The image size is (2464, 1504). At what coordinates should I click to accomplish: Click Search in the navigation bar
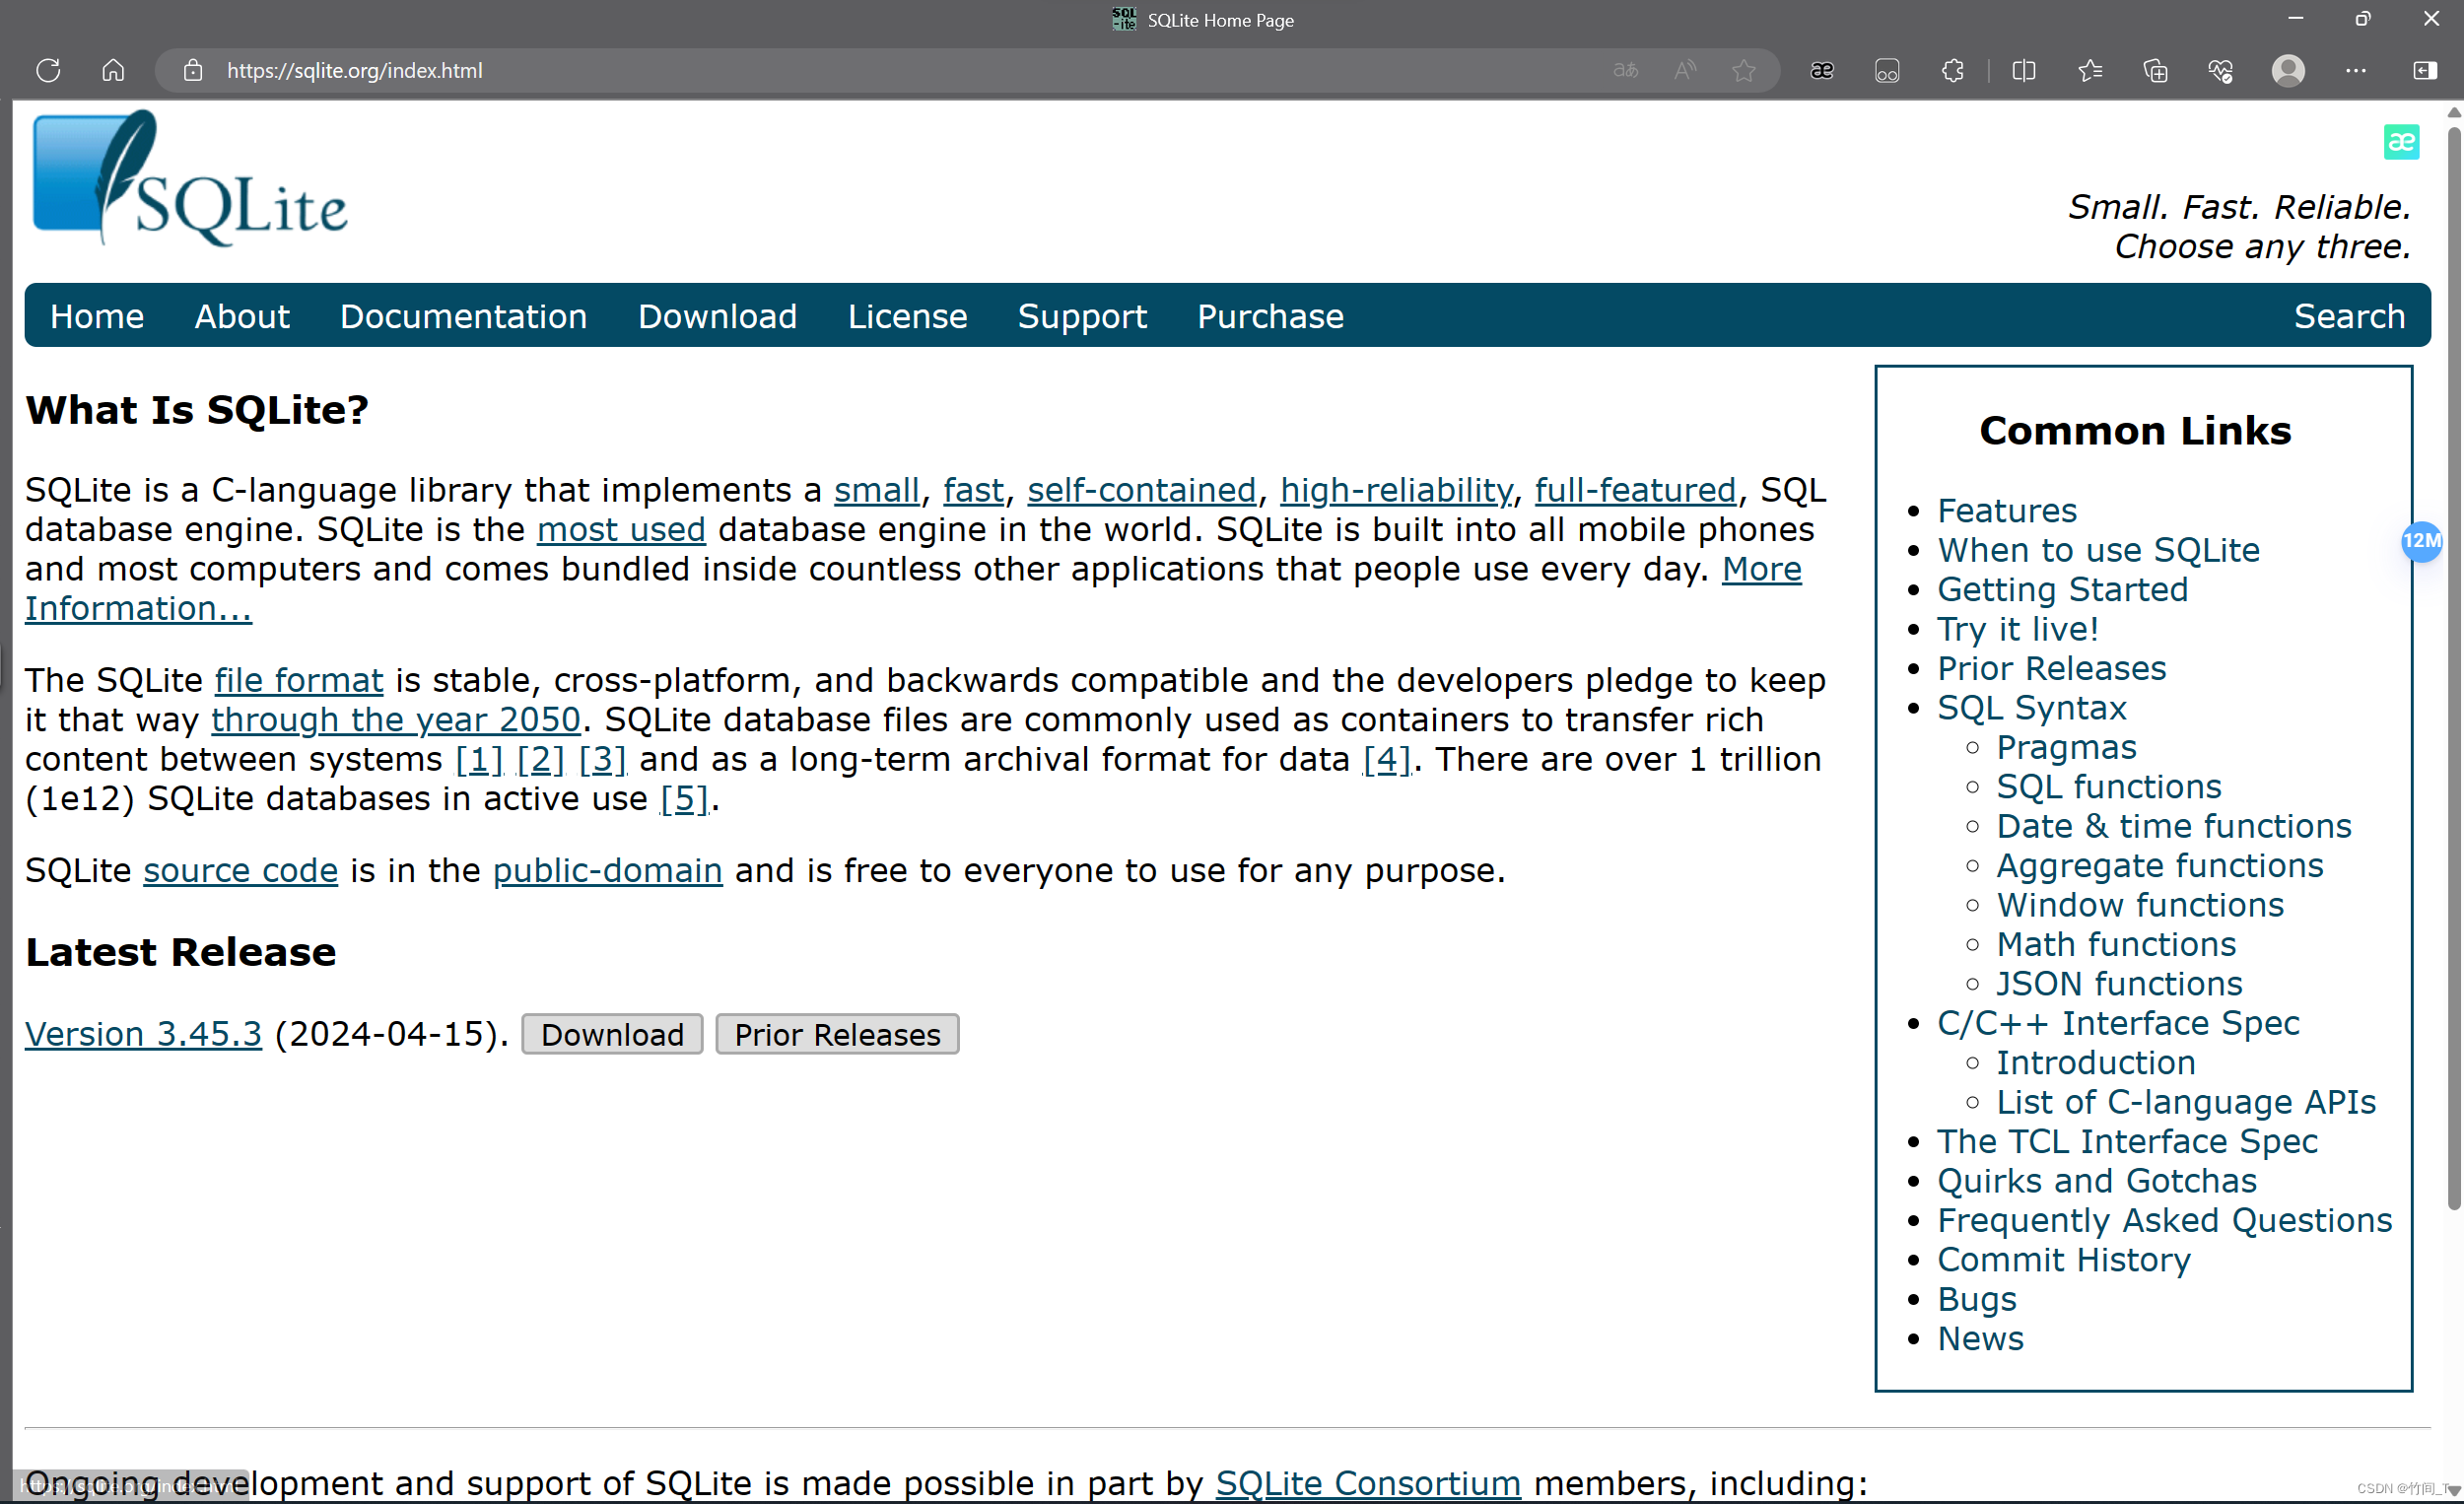tap(2348, 316)
